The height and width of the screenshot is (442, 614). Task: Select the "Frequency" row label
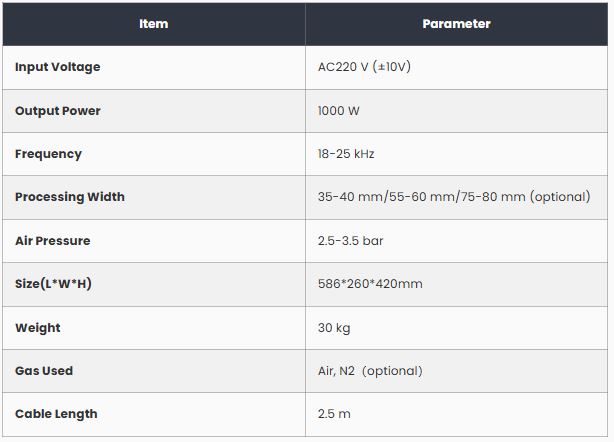48,154
